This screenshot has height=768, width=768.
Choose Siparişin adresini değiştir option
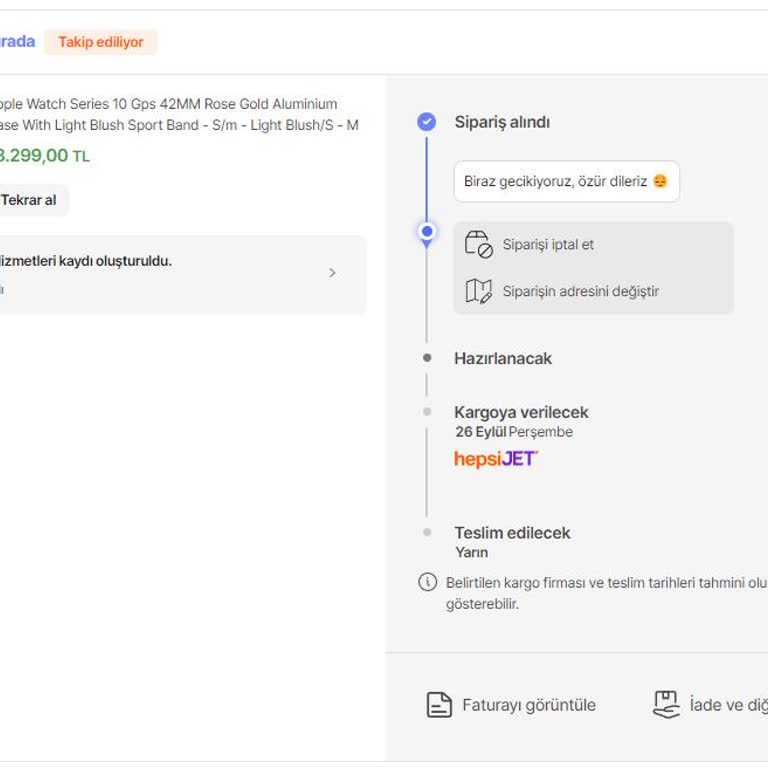[x=580, y=292]
